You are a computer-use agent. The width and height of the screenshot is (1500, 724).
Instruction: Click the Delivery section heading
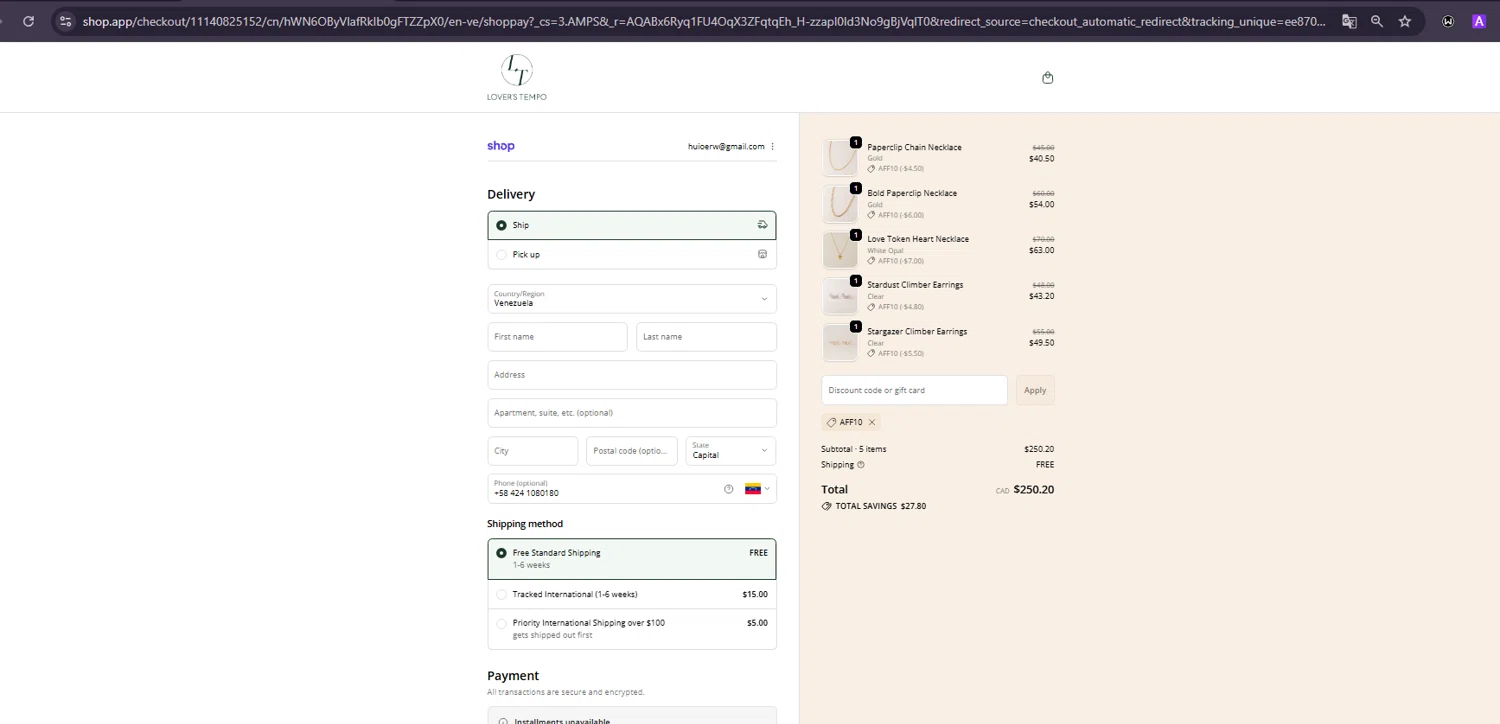coord(511,194)
